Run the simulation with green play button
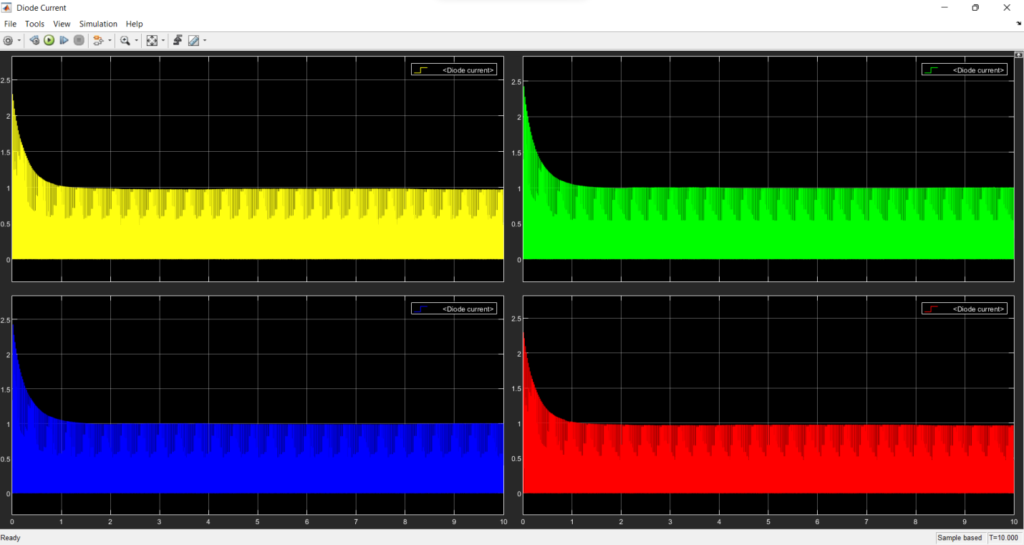The image size is (1024, 545). point(49,40)
